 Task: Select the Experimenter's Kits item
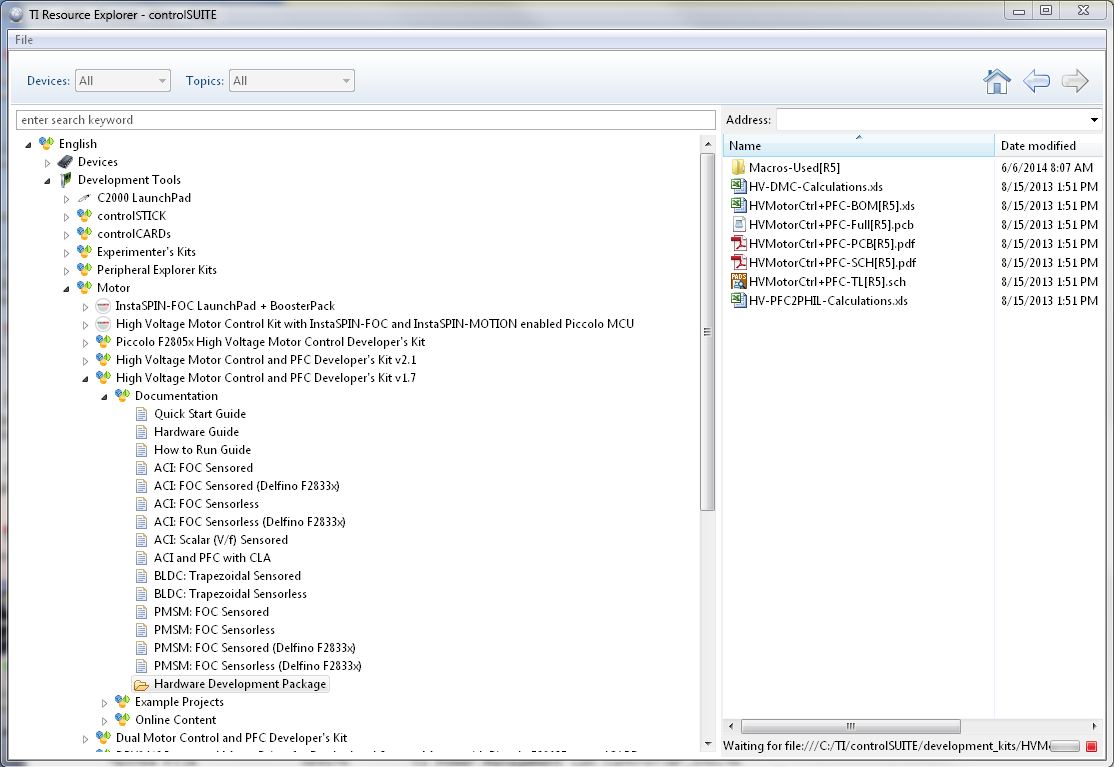point(146,252)
